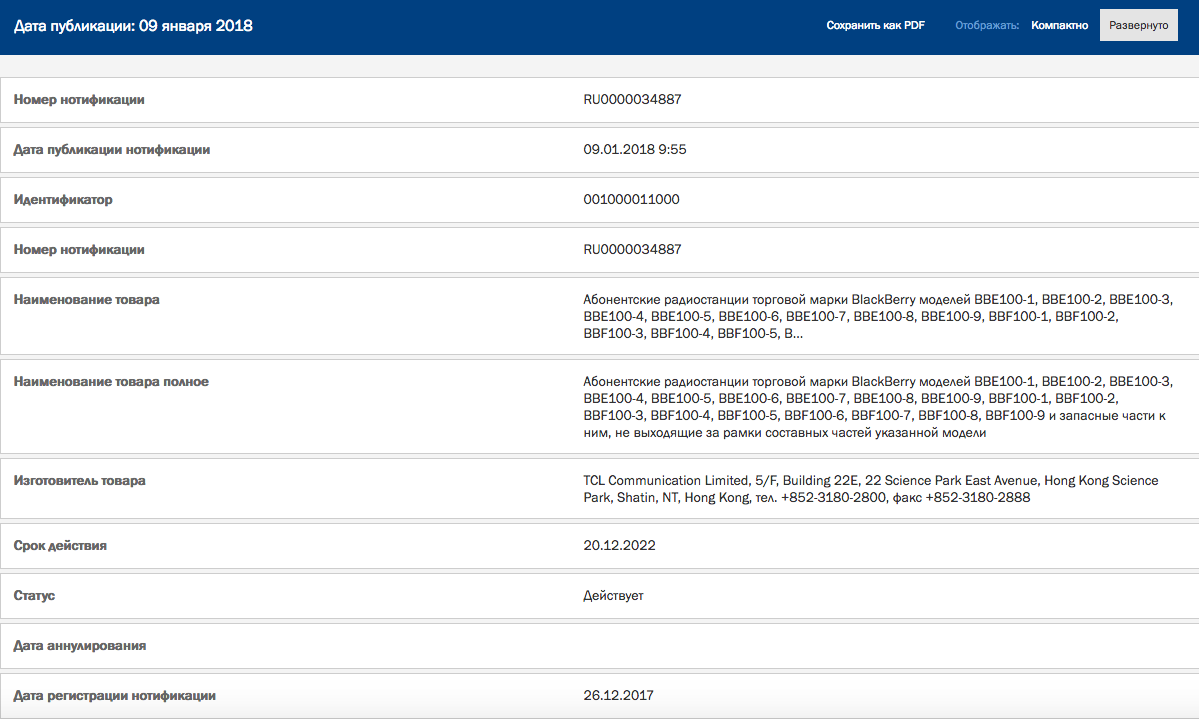Click the 'Дата аннулирования' label

point(80,646)
